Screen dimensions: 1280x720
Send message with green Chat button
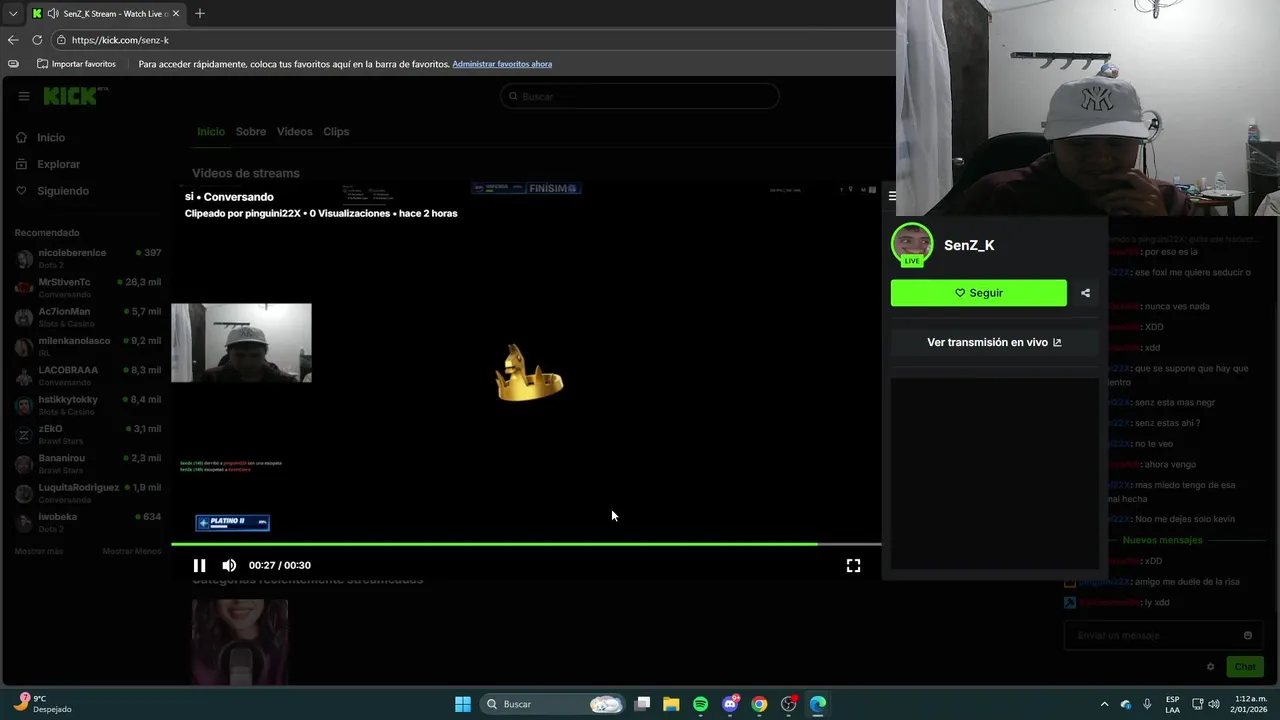tap(1245, 667)
